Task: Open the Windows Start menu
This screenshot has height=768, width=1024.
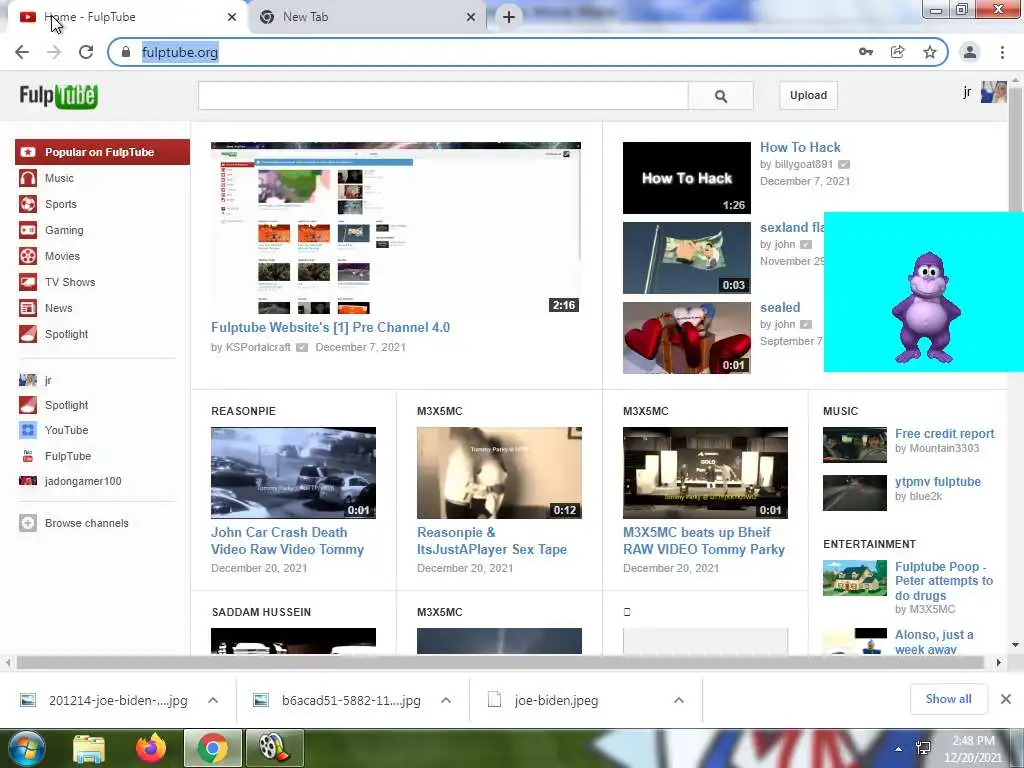Action: [25, 748]
